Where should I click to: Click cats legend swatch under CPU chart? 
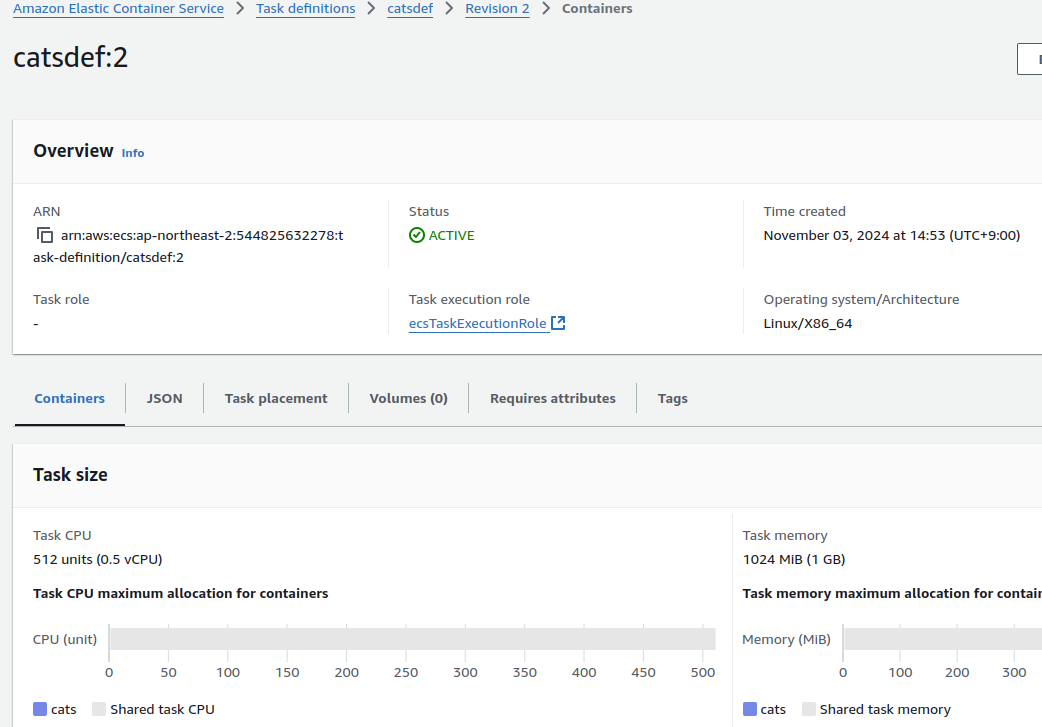click(x=40, y=709)
